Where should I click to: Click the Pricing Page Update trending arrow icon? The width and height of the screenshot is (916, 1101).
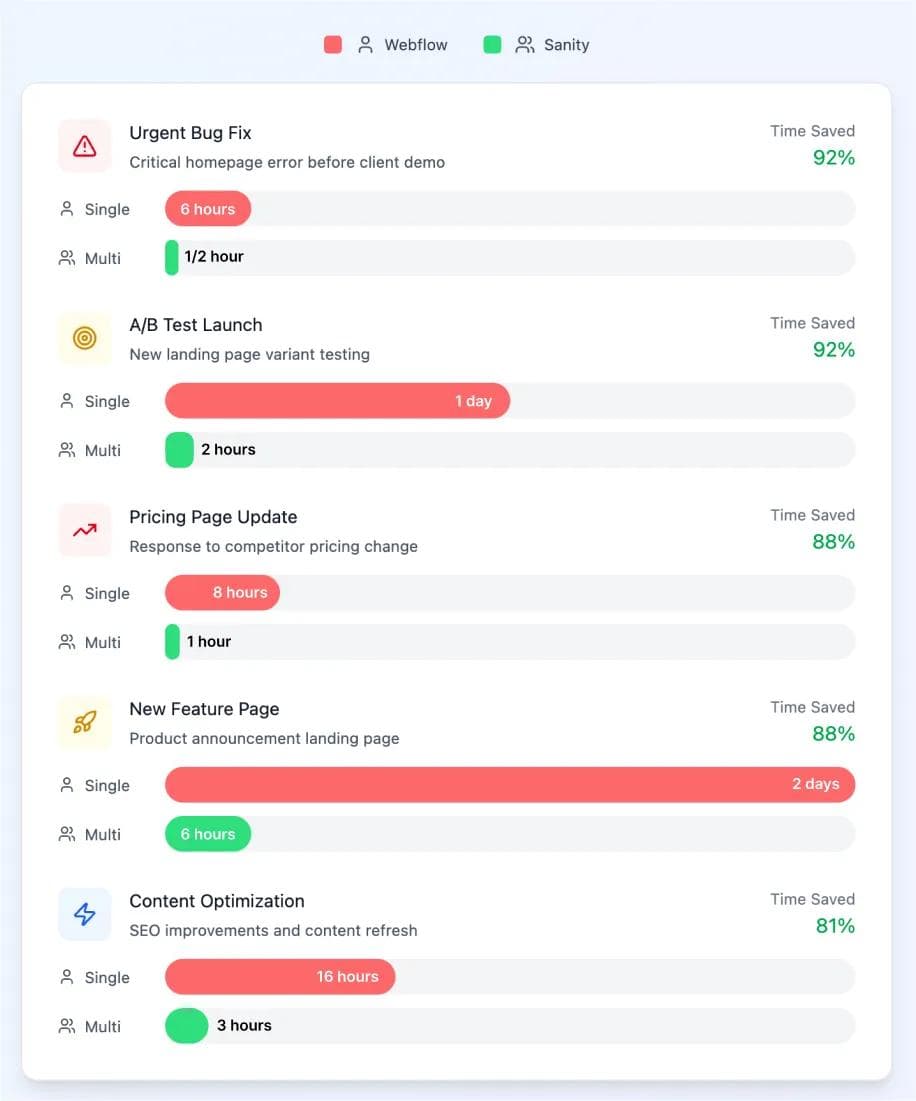[x=85, y=530]
